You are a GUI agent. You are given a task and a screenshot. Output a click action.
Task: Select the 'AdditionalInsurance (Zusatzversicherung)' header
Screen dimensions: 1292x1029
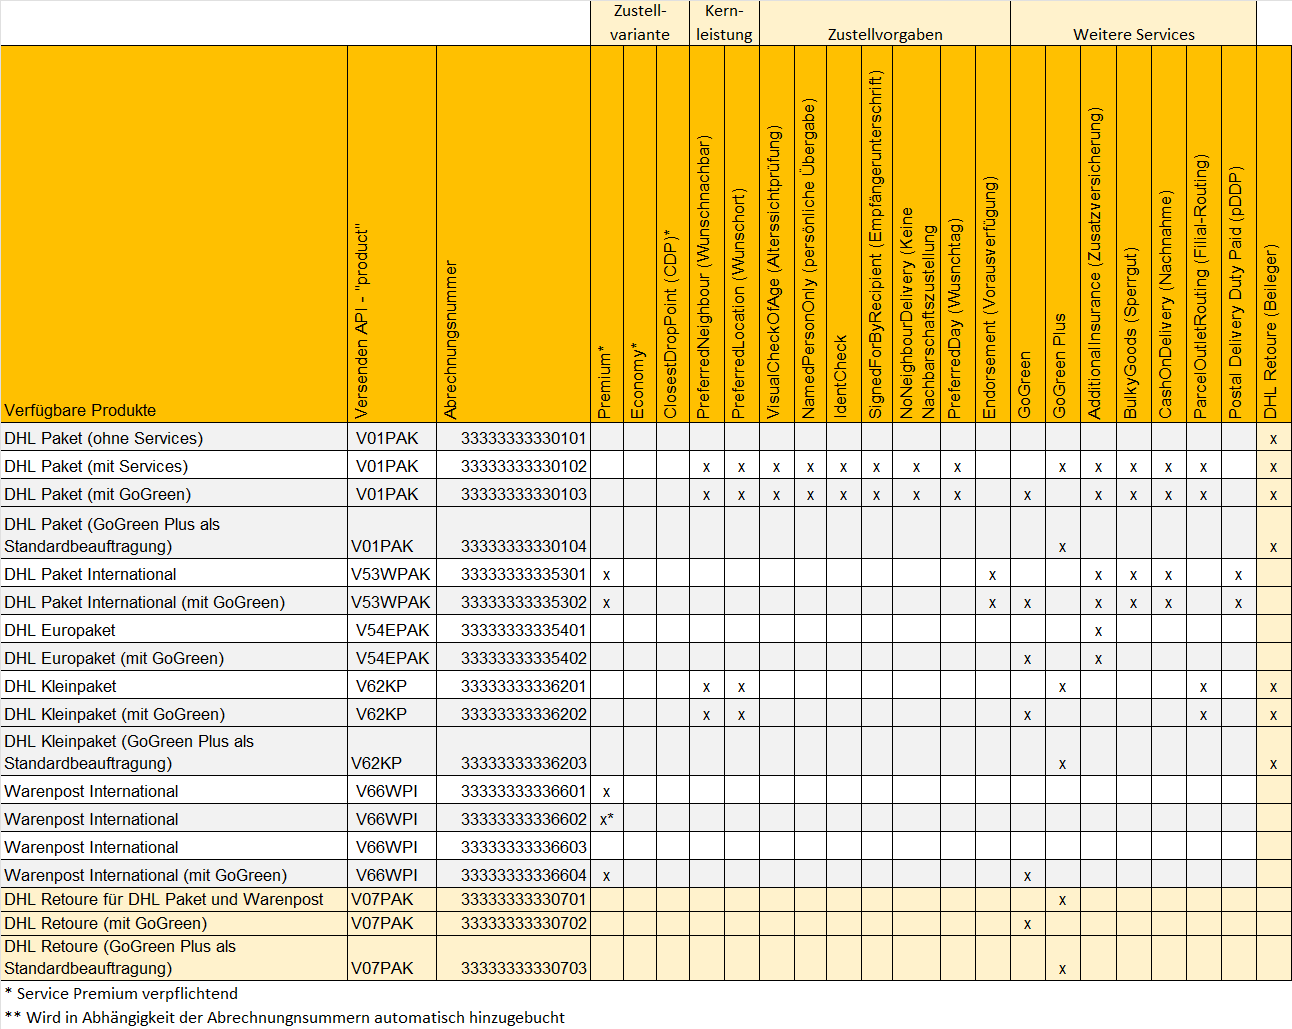coord(1098,234)
